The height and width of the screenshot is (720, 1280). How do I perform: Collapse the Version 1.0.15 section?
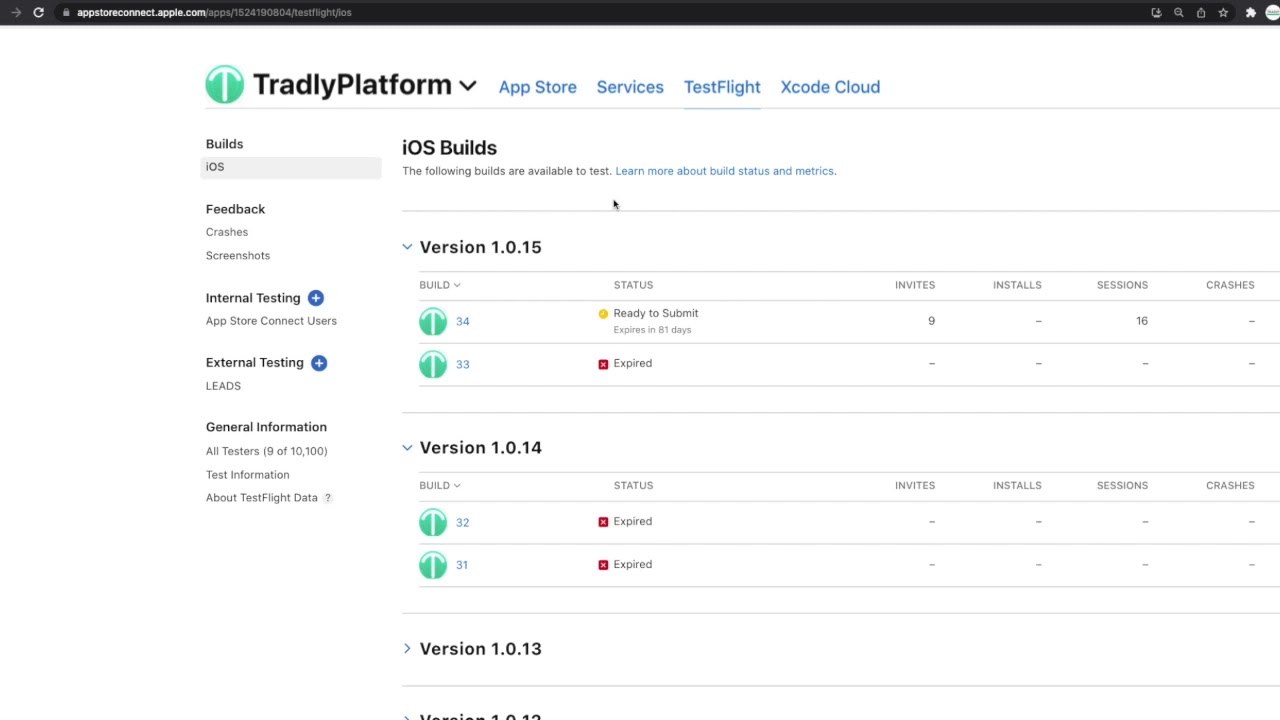pyautogui.click(x=407, y=247)
